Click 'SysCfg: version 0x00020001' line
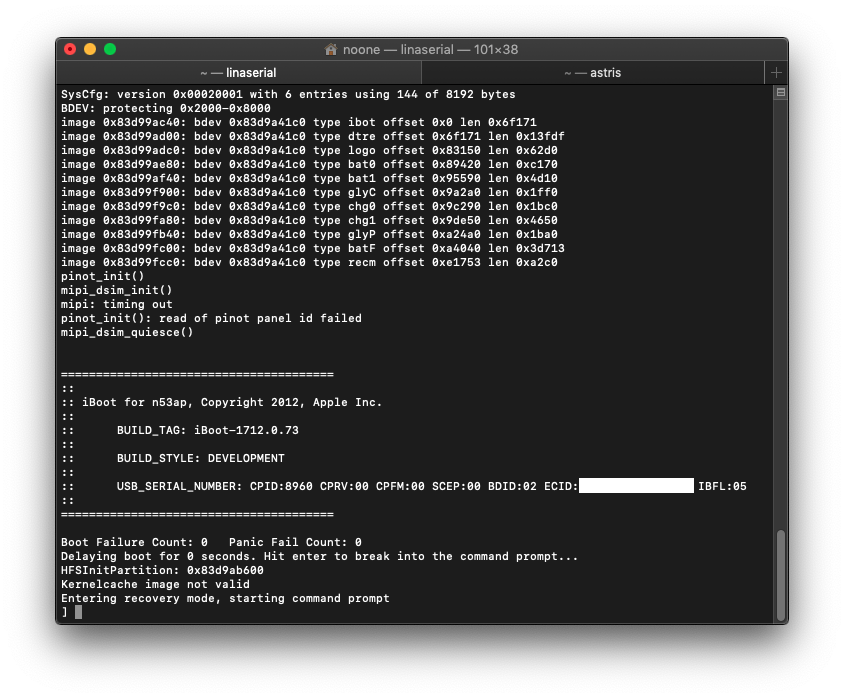The height and width of the screenshot is (698, 844). (x=288, y=94)
